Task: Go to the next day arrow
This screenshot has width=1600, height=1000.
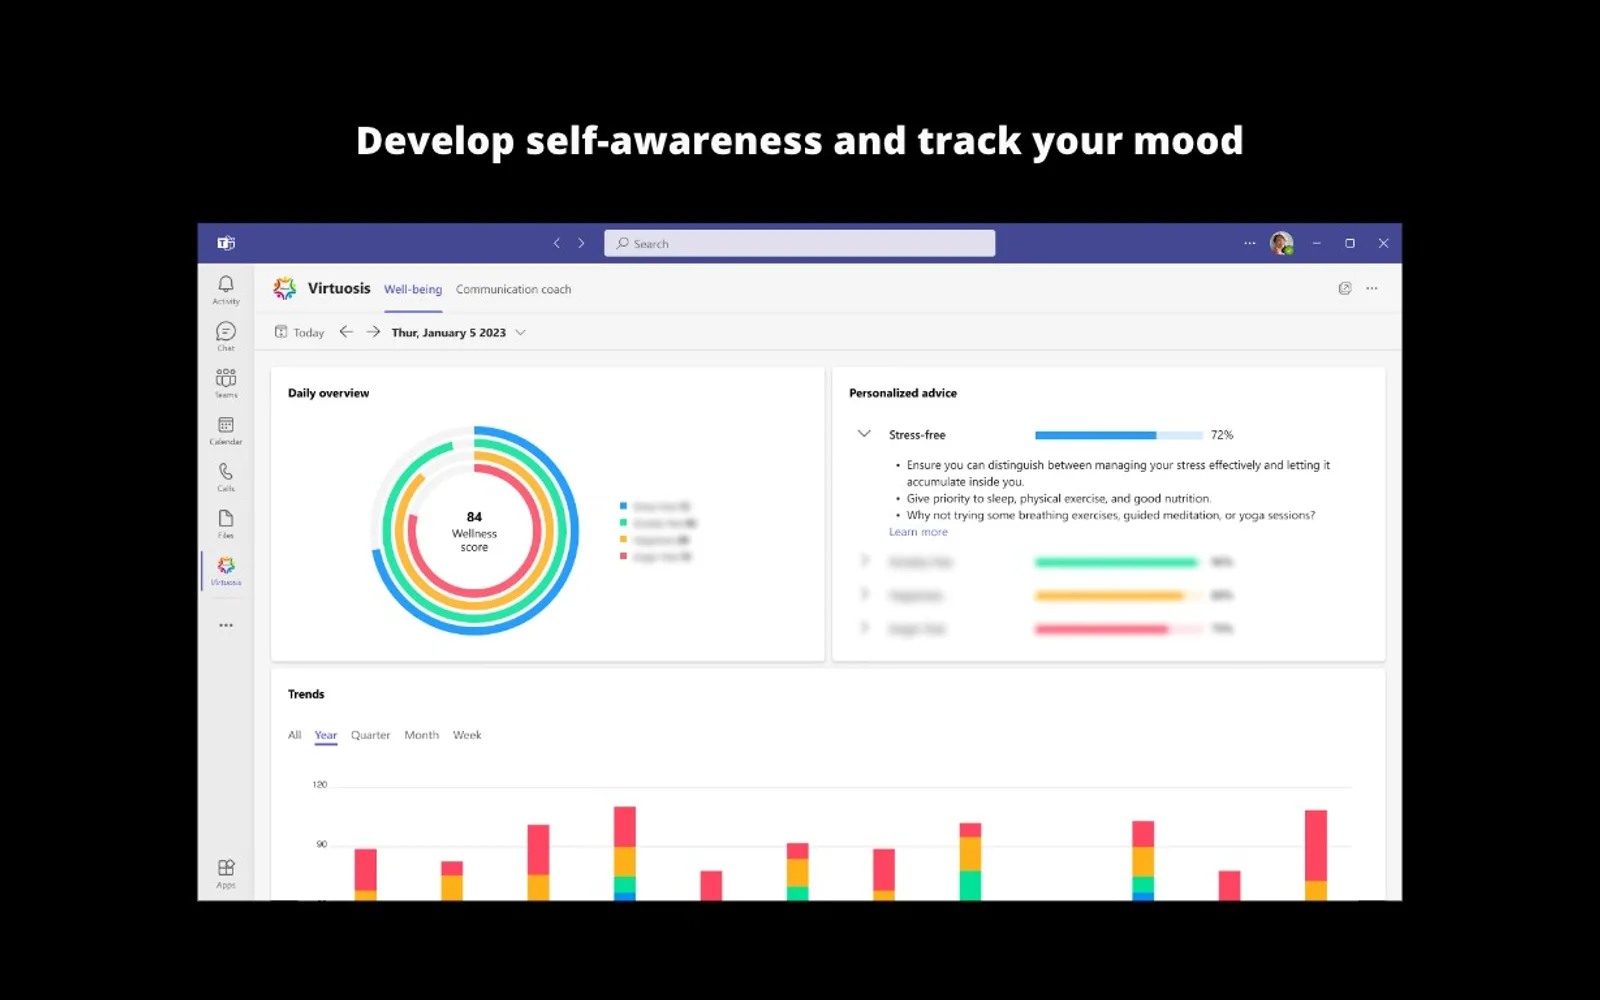Action: click(x=373, y=332)
